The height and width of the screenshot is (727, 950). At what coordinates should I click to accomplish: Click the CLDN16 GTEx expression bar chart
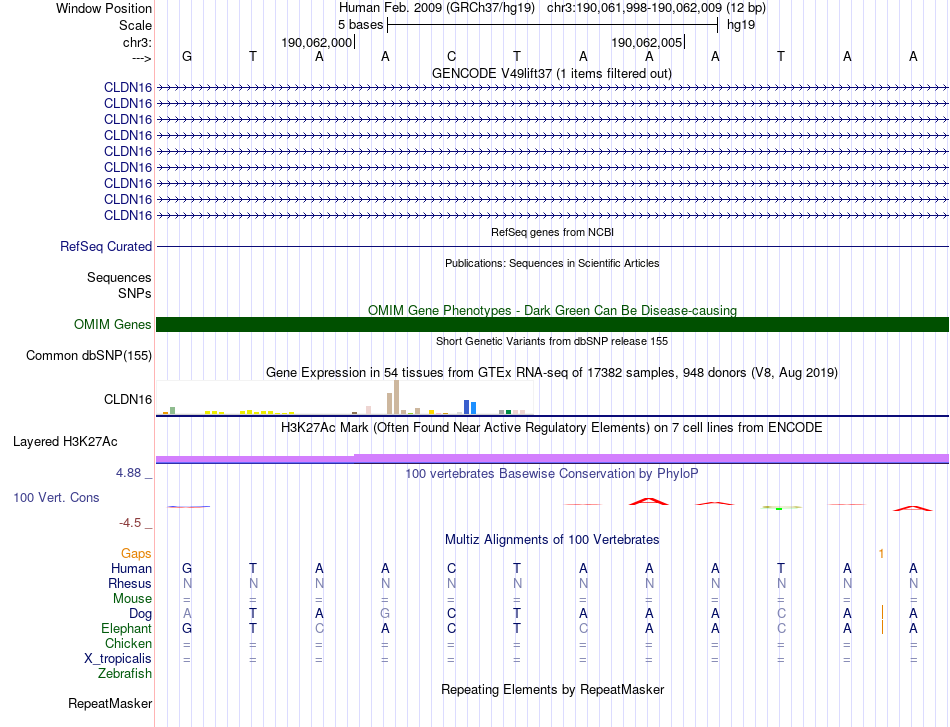(345, 398)
